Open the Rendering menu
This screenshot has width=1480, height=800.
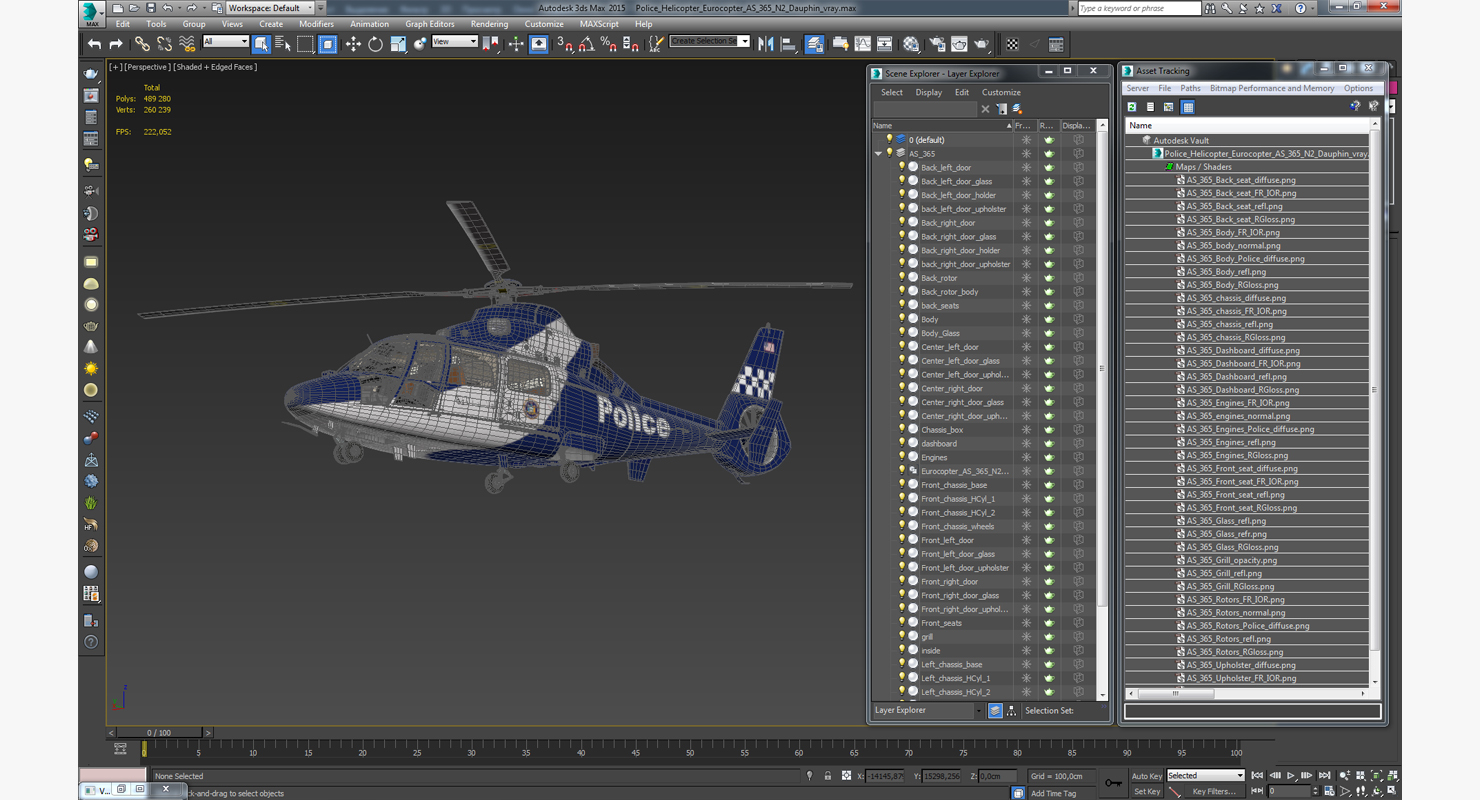[x=489, y=24]
